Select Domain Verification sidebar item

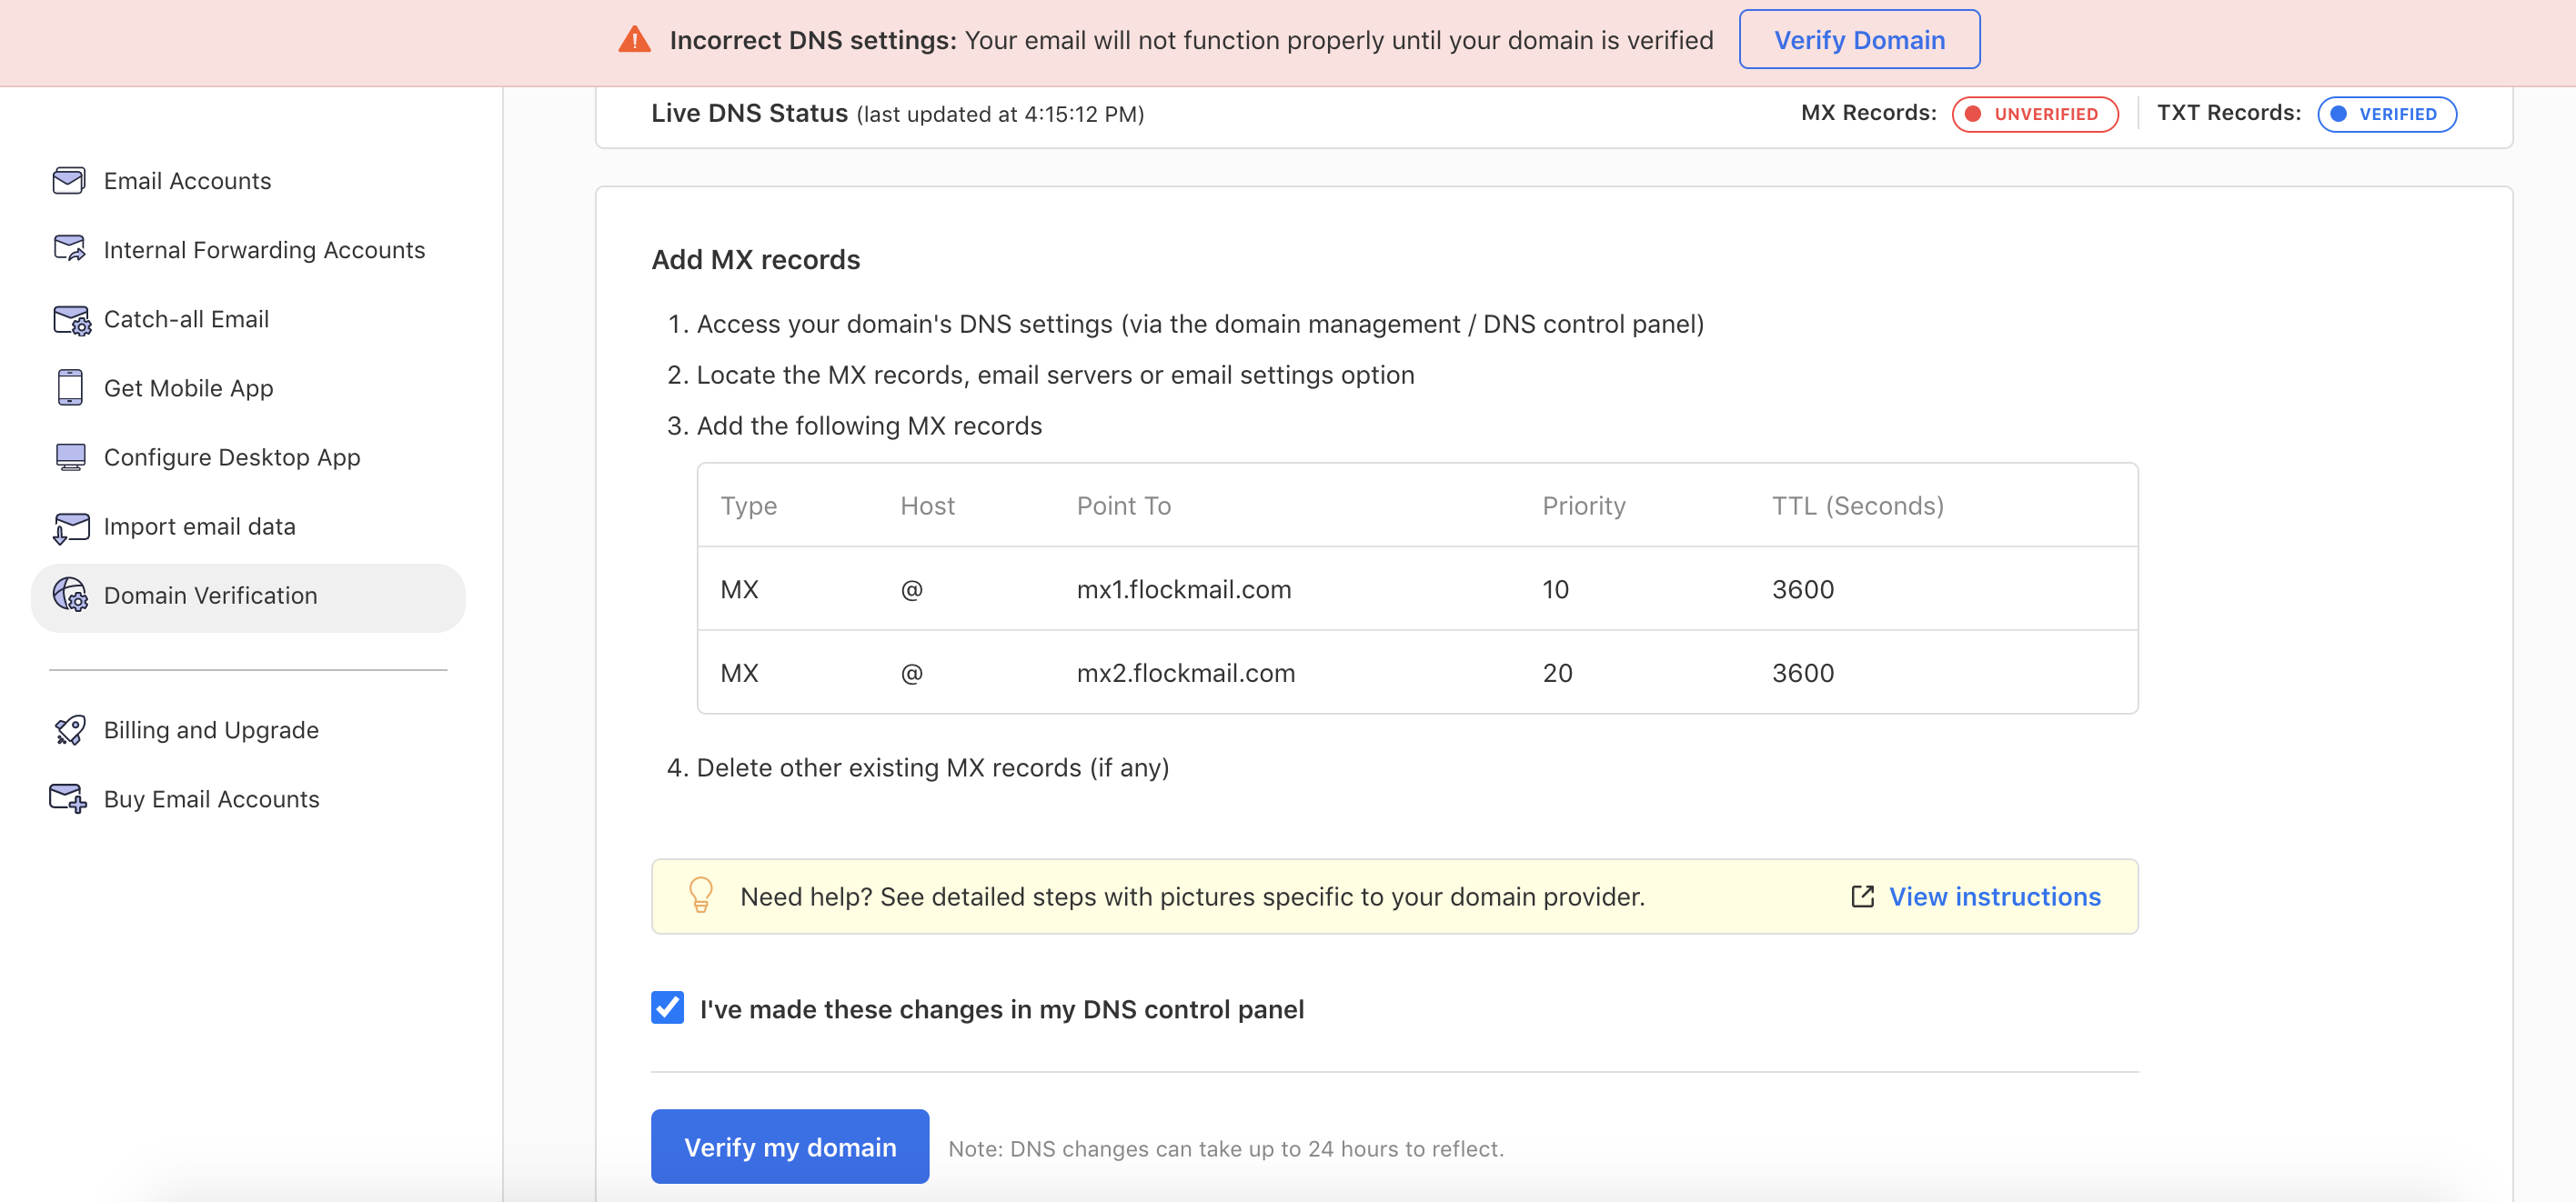coord(248,597)
